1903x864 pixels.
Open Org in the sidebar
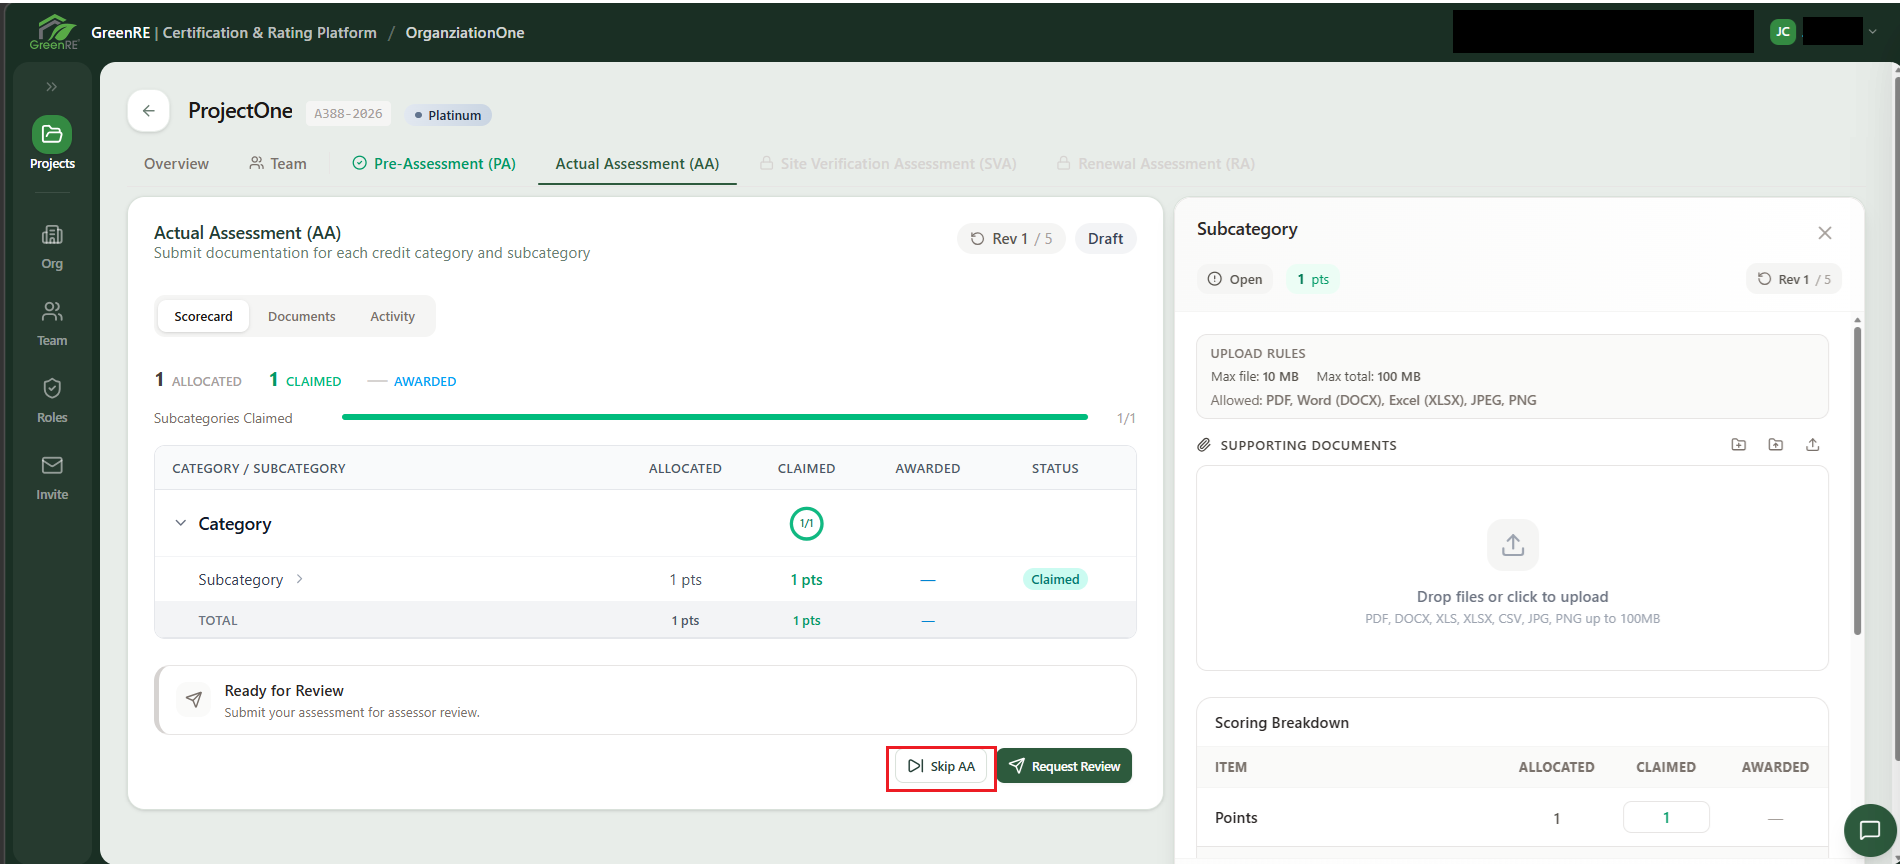(x=52, y=246)
